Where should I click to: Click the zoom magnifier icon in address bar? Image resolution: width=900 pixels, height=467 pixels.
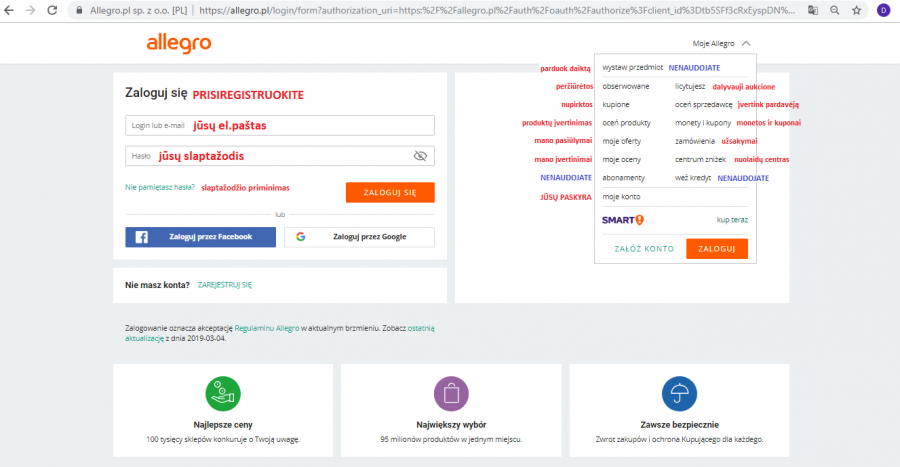point(835,10)
